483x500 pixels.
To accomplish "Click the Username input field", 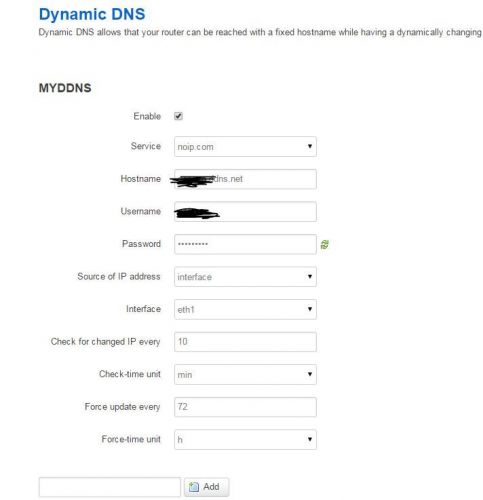I will 245,211.
